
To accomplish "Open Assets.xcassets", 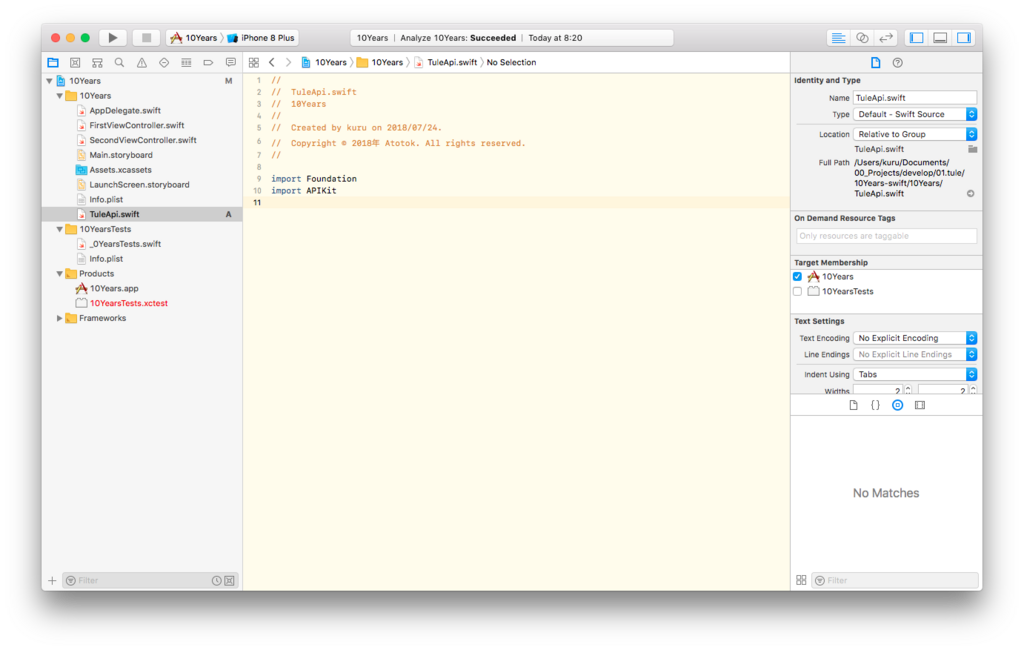I will 120,170.
